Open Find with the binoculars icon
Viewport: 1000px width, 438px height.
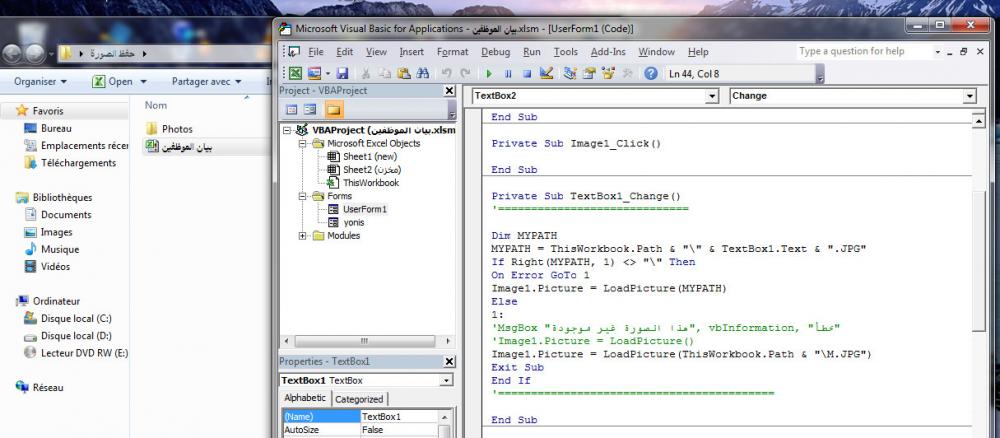(x=422, y=73)
